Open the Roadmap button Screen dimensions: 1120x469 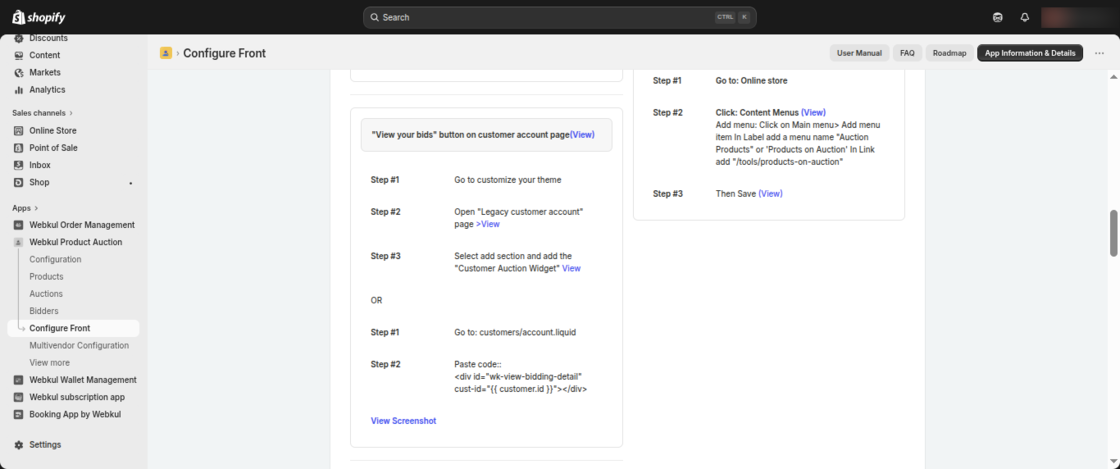tap(949, 53)
